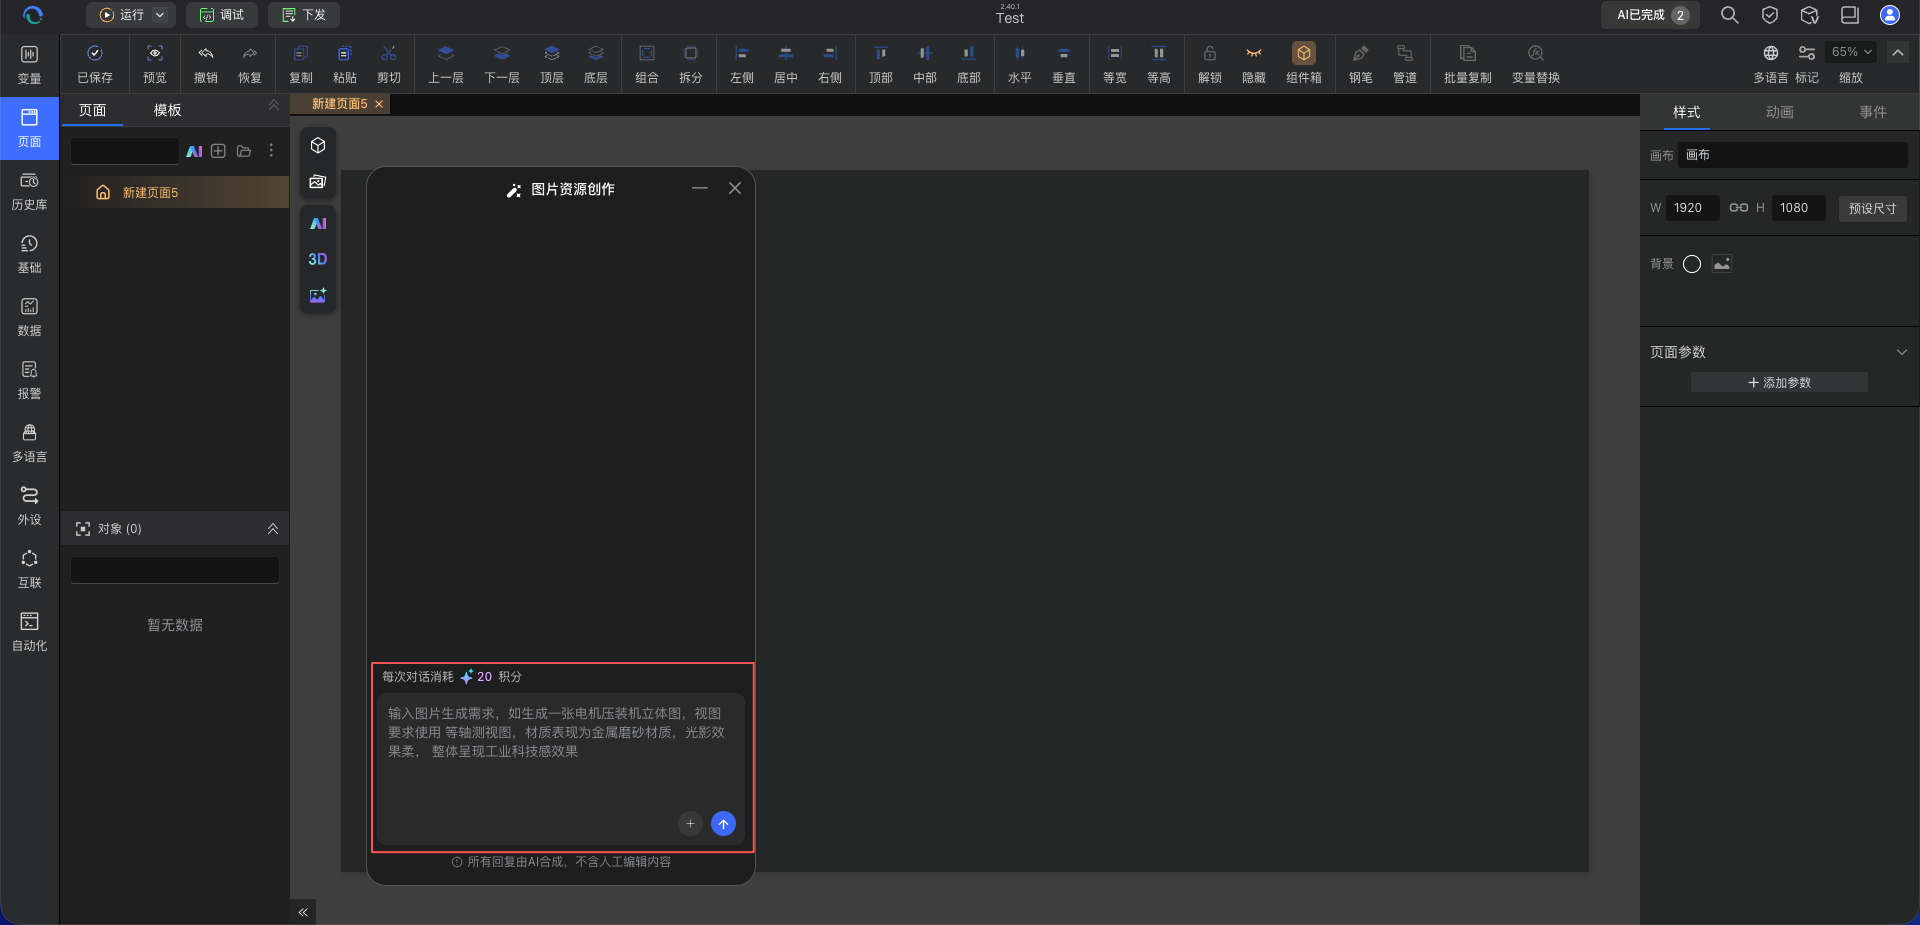This screenshot has width=1920, height=925.
Task: Open 变量替换 variable replace tool
Action: click(x=1536, y=64)
